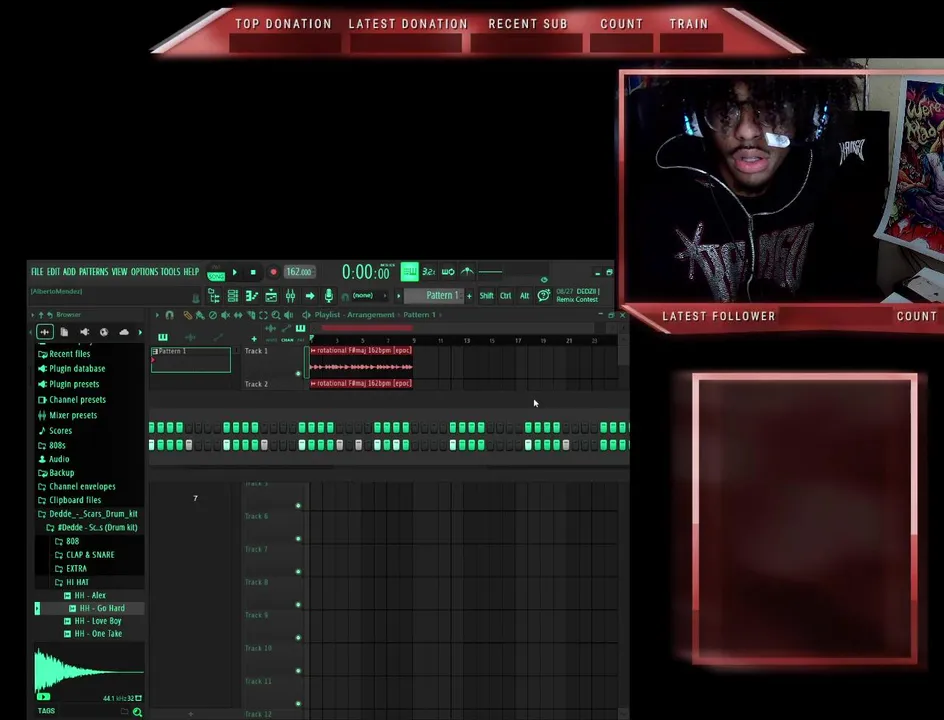Switch browser to the all files tab icon
Viewport: 944px width, 720px height.
tap(45, 332)
